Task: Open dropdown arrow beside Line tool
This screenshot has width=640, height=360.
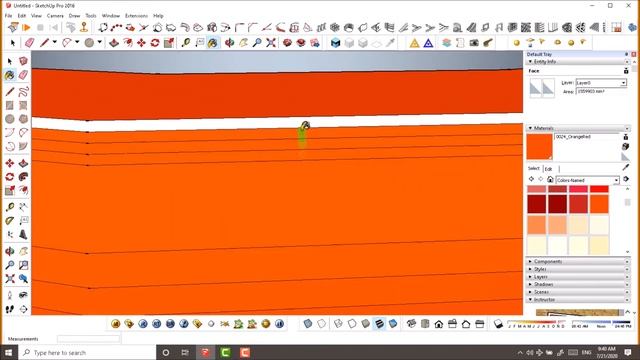Action: (54, 42)
